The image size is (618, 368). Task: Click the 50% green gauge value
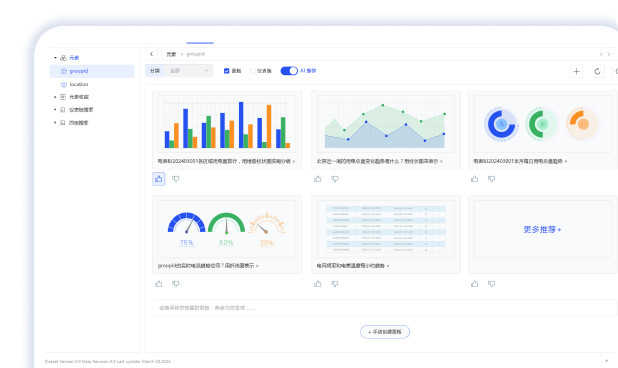(226, 243)
